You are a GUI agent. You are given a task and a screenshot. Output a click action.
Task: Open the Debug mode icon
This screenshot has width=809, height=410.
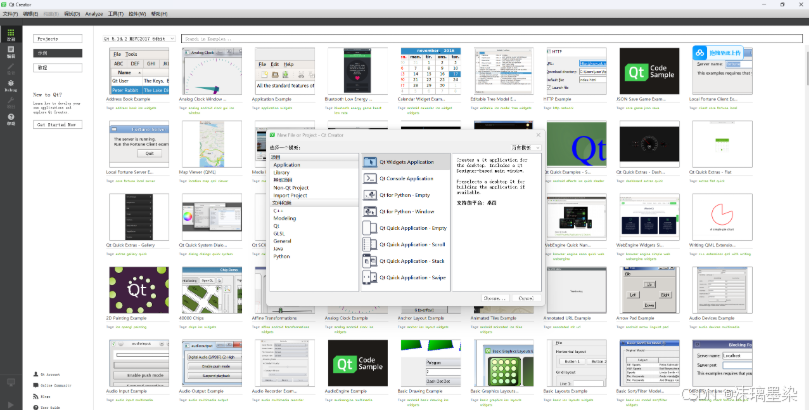coord(11,85)
